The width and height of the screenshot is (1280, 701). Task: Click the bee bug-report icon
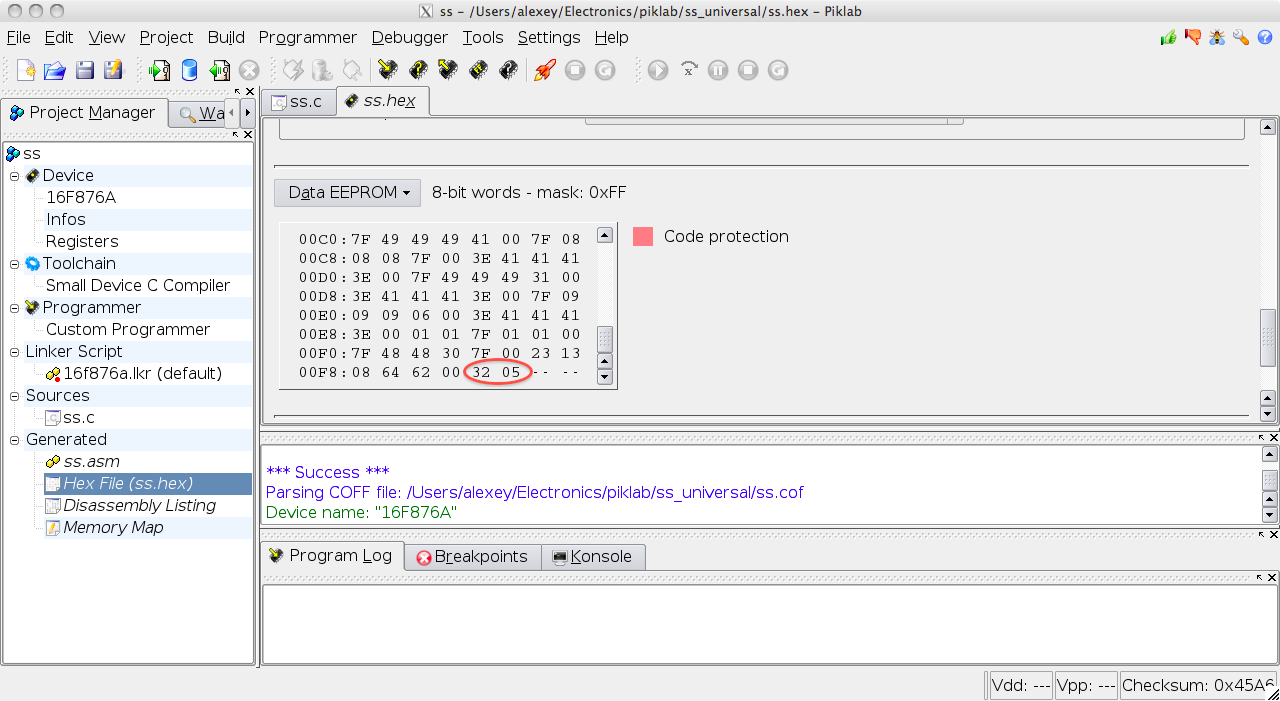coord(1216,38)
